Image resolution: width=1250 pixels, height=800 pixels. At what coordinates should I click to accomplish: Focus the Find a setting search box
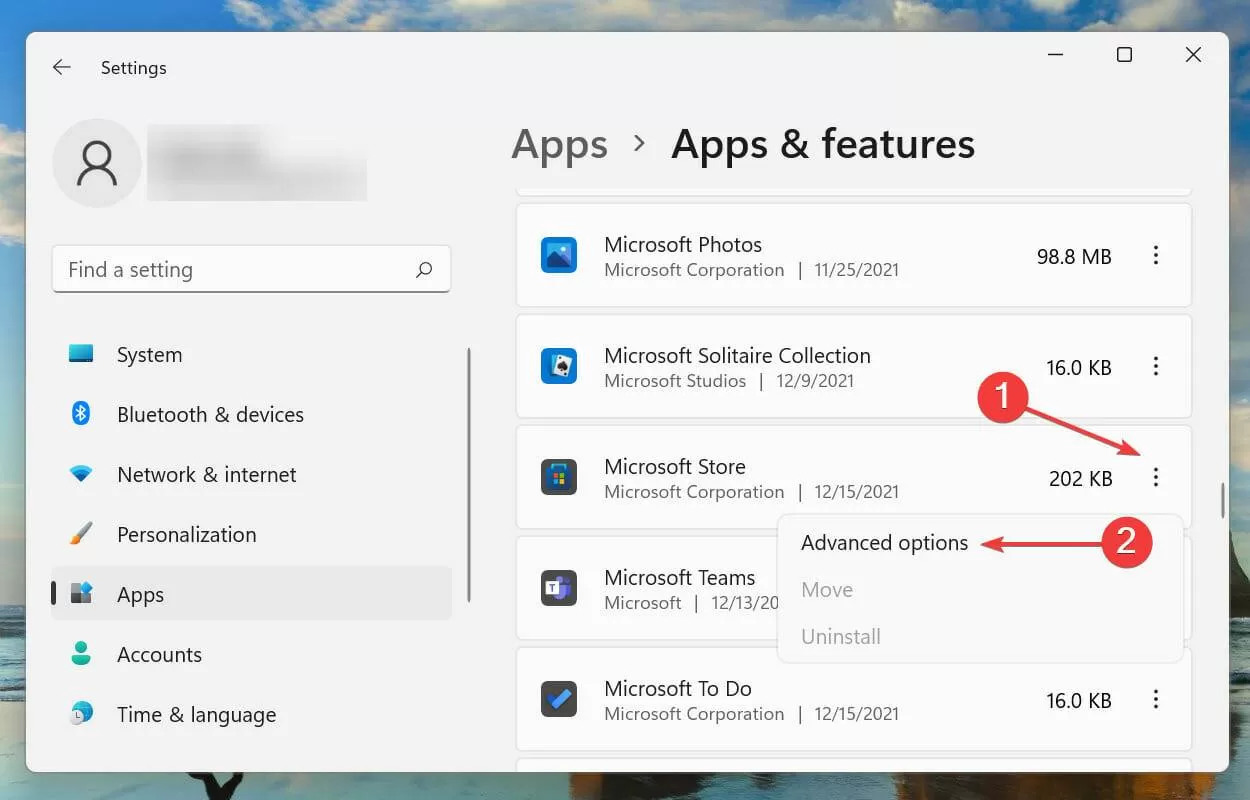click(251, 269)
